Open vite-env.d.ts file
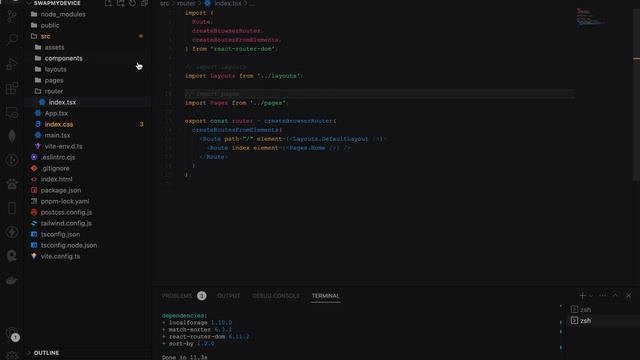 click(88, 146)
